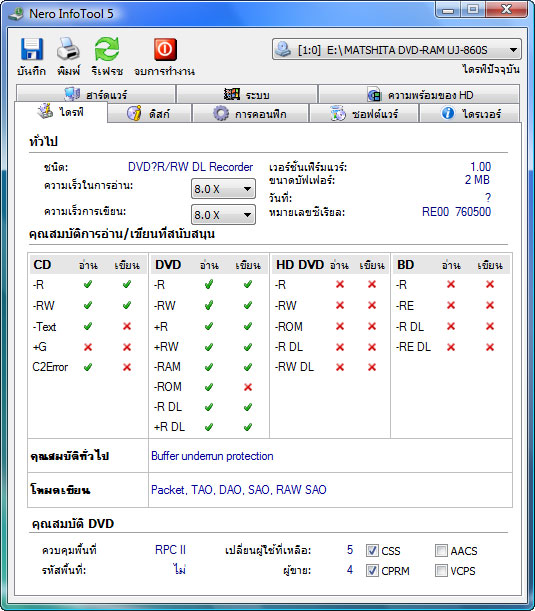The height and width of the screenshot is (611, 535).
Task: Click vendor changes value 4
Action: click(x=350, y=570)
